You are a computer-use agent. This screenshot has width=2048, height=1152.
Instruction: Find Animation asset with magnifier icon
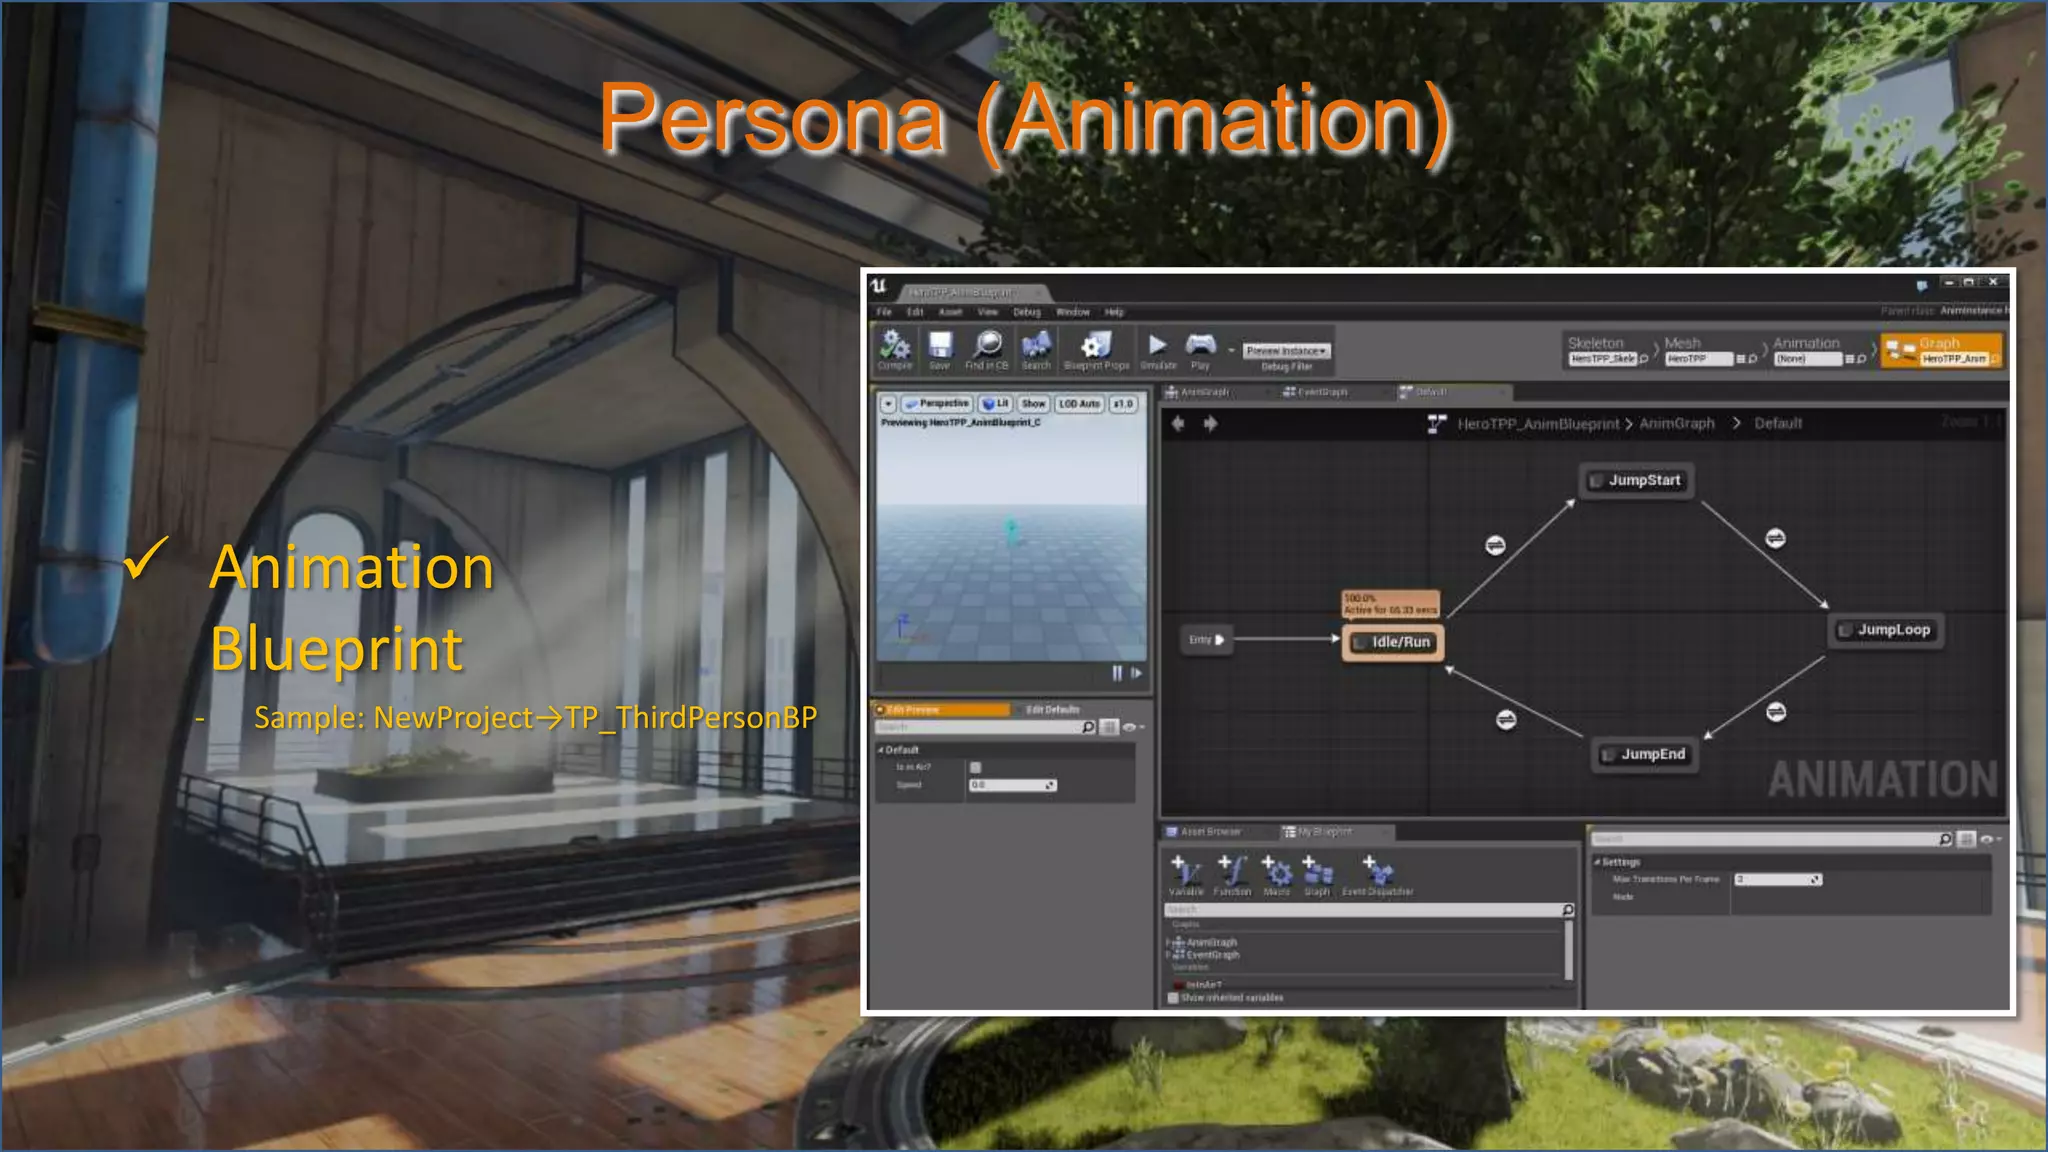tap(1861, 359)
